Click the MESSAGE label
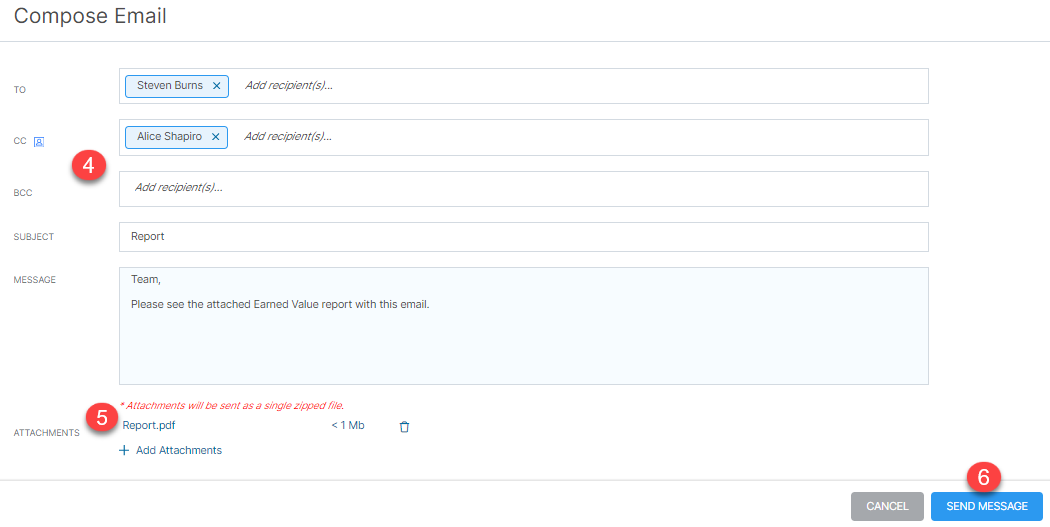This screenshot has height=527, width=1050. [x=35, y=280]
